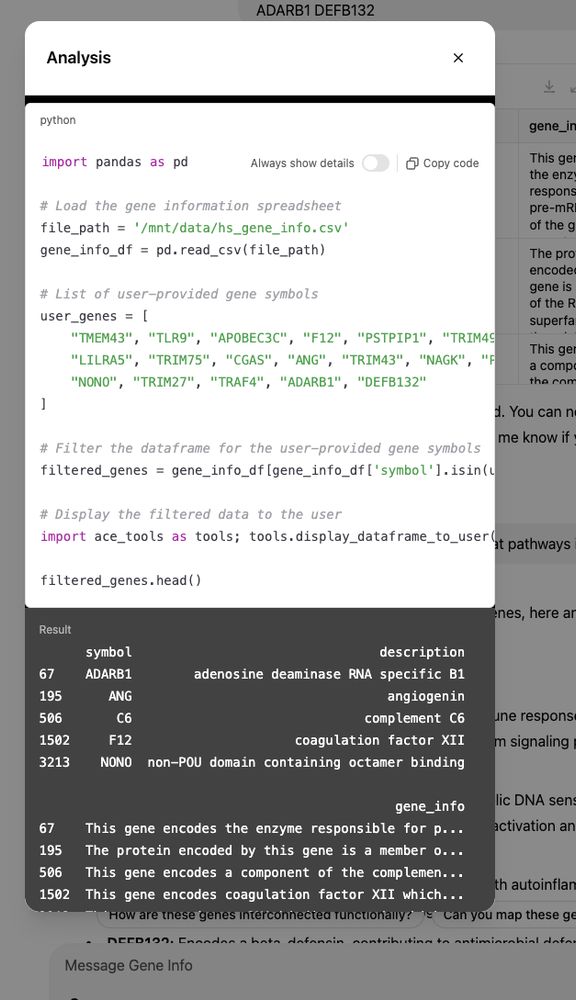Click the 'import pandas as pd' code line

click(115, 162)
